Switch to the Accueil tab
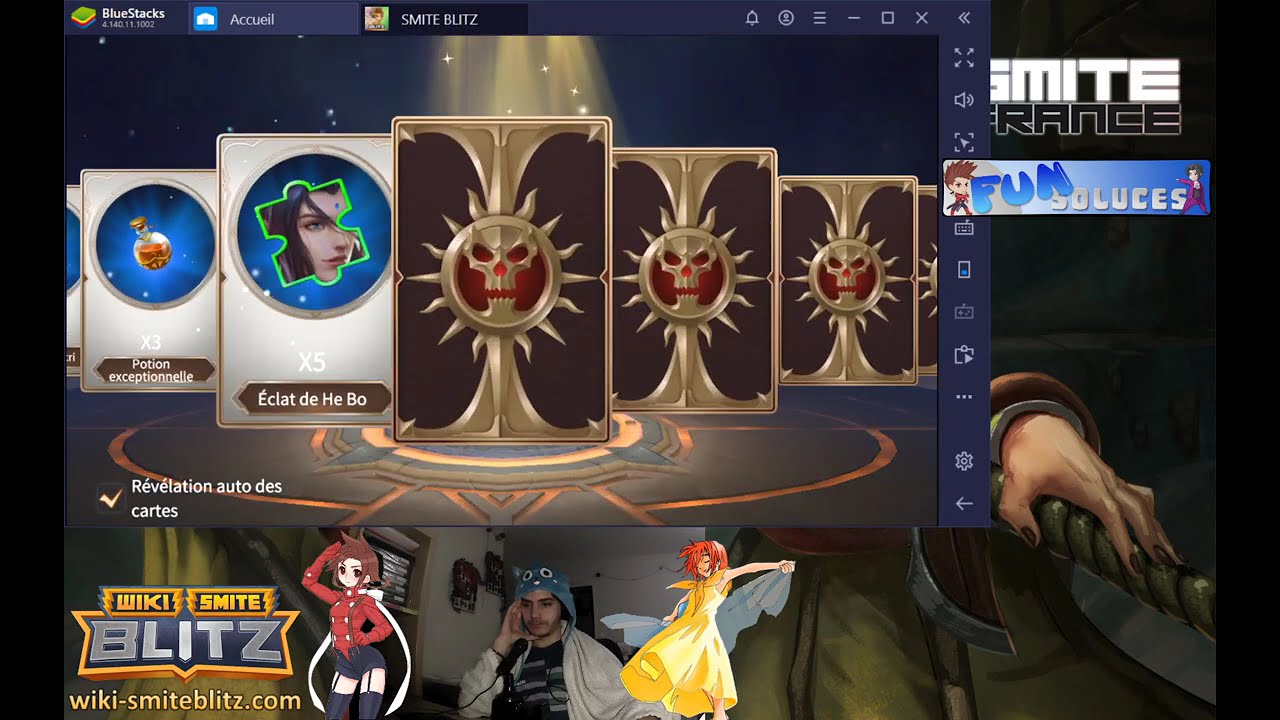Image resolution: width=1280 pixels, height=720 pixels. 273,19
